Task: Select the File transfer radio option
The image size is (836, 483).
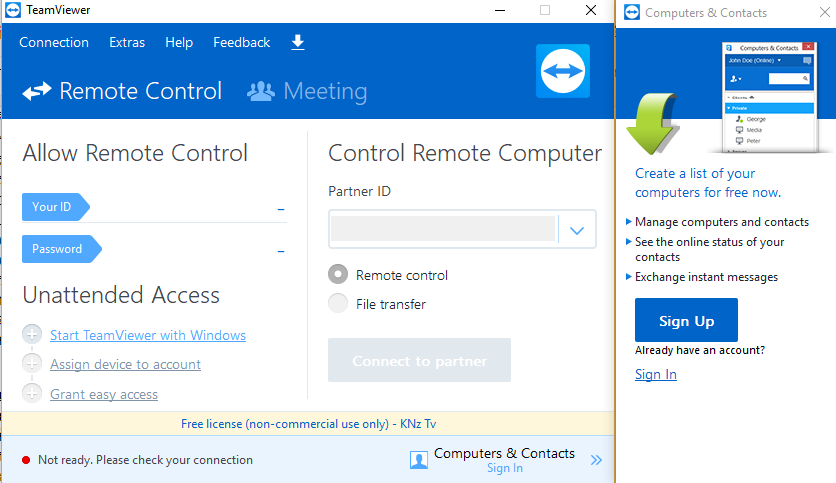Action: point(337,303)
